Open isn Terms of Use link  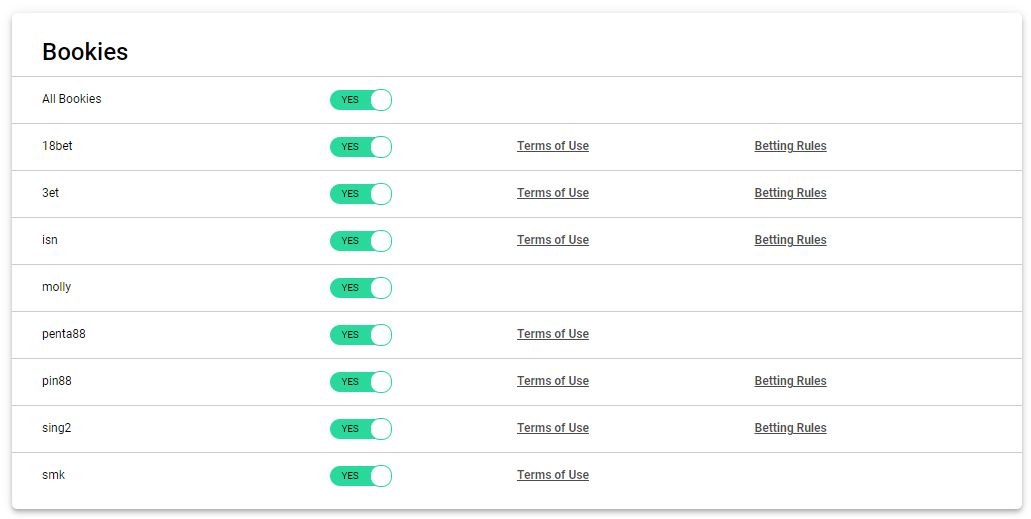point(553,240)
